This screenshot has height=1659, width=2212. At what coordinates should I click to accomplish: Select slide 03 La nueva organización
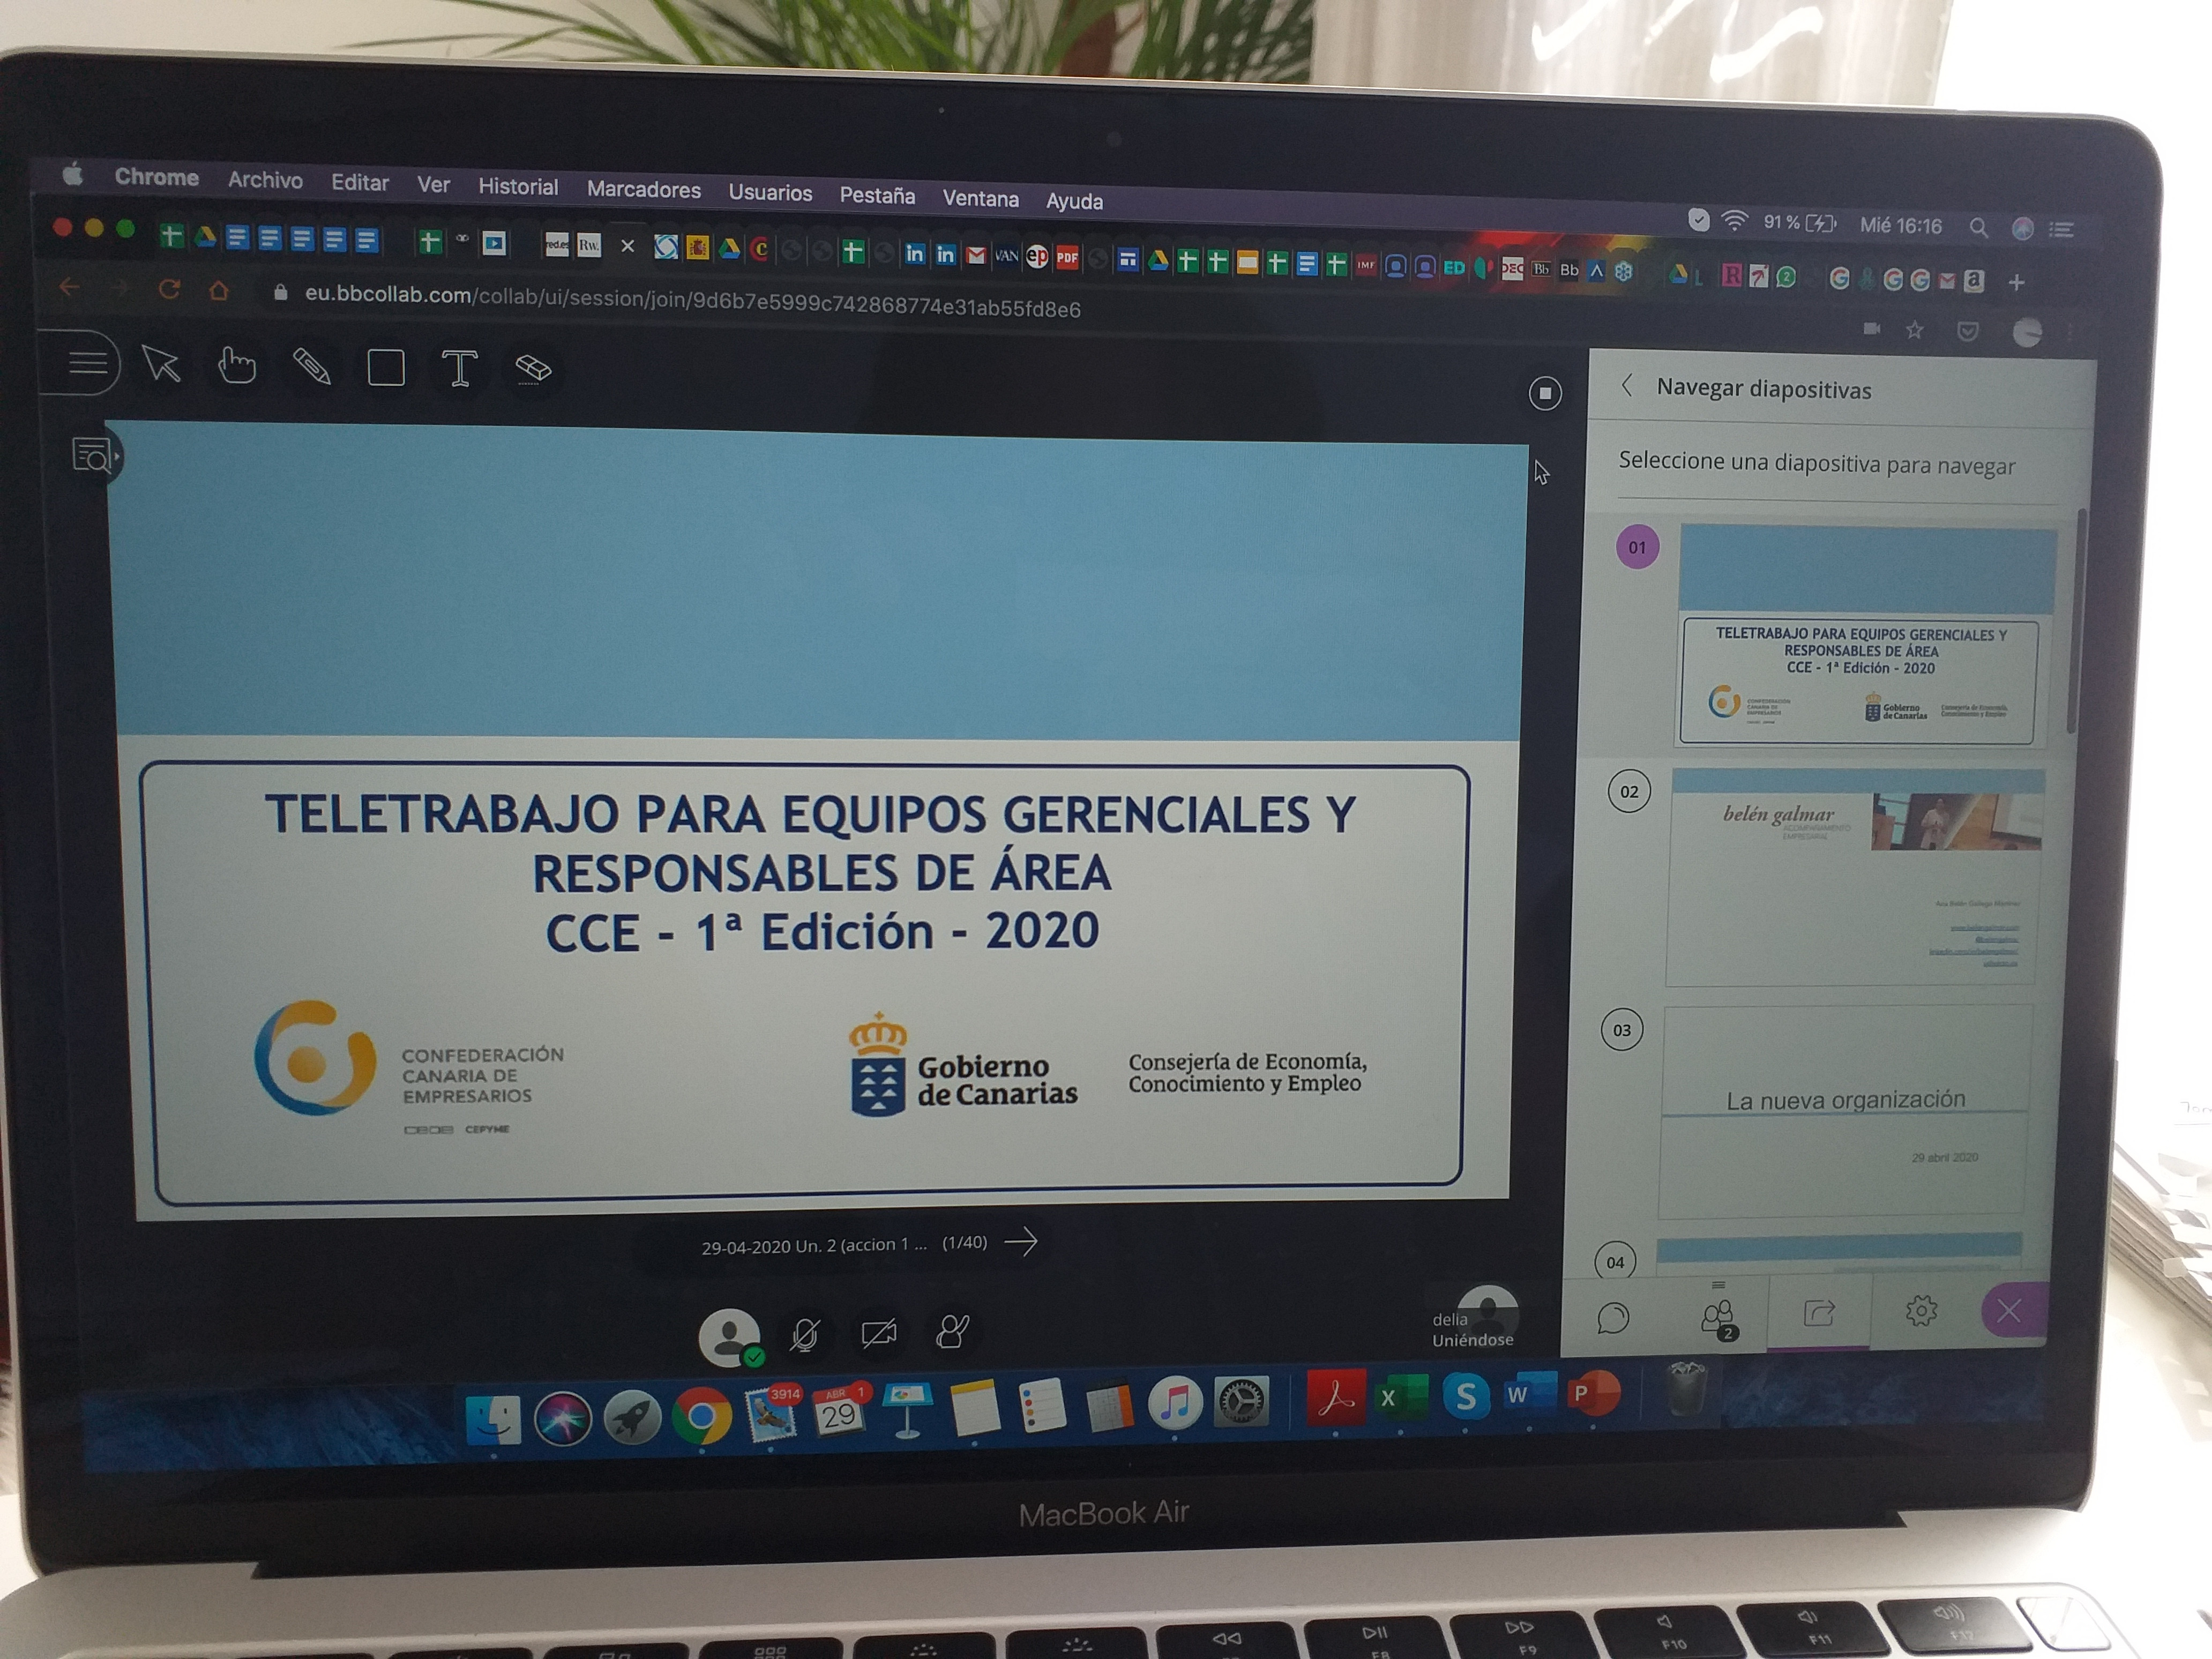coord(1844,1110)
